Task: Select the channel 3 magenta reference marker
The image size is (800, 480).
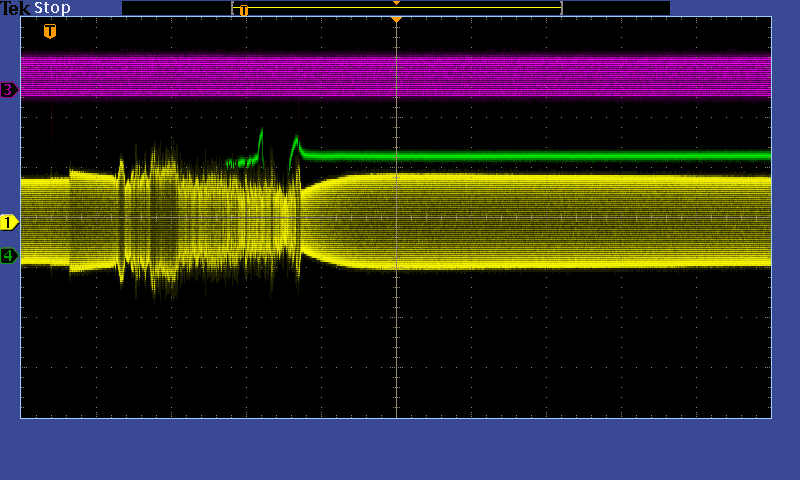Action: (9, 90)
